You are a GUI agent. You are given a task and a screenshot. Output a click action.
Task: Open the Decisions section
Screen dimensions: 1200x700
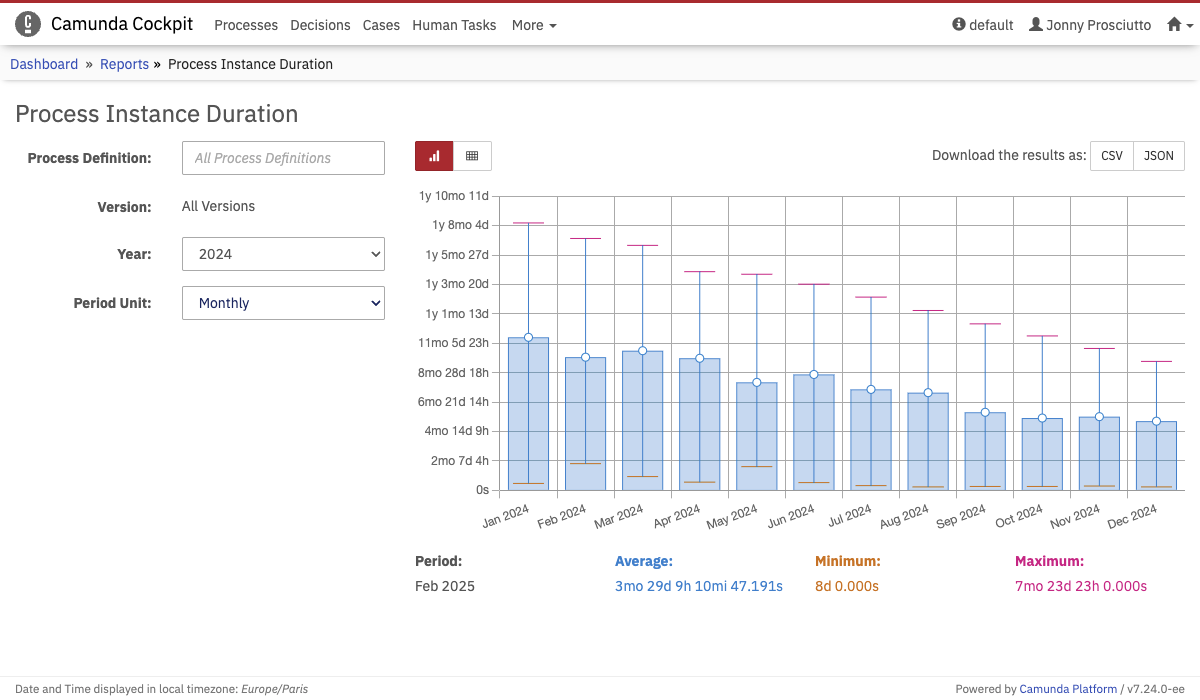pyautogui.click(x=320, y=25)
